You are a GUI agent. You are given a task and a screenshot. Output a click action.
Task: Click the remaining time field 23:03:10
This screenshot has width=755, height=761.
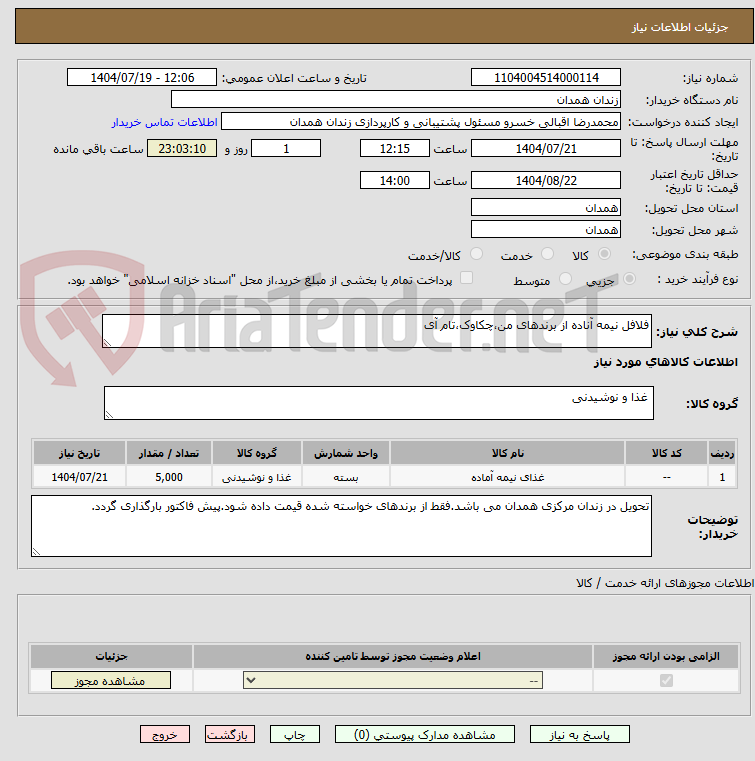[x=182, y=149]
